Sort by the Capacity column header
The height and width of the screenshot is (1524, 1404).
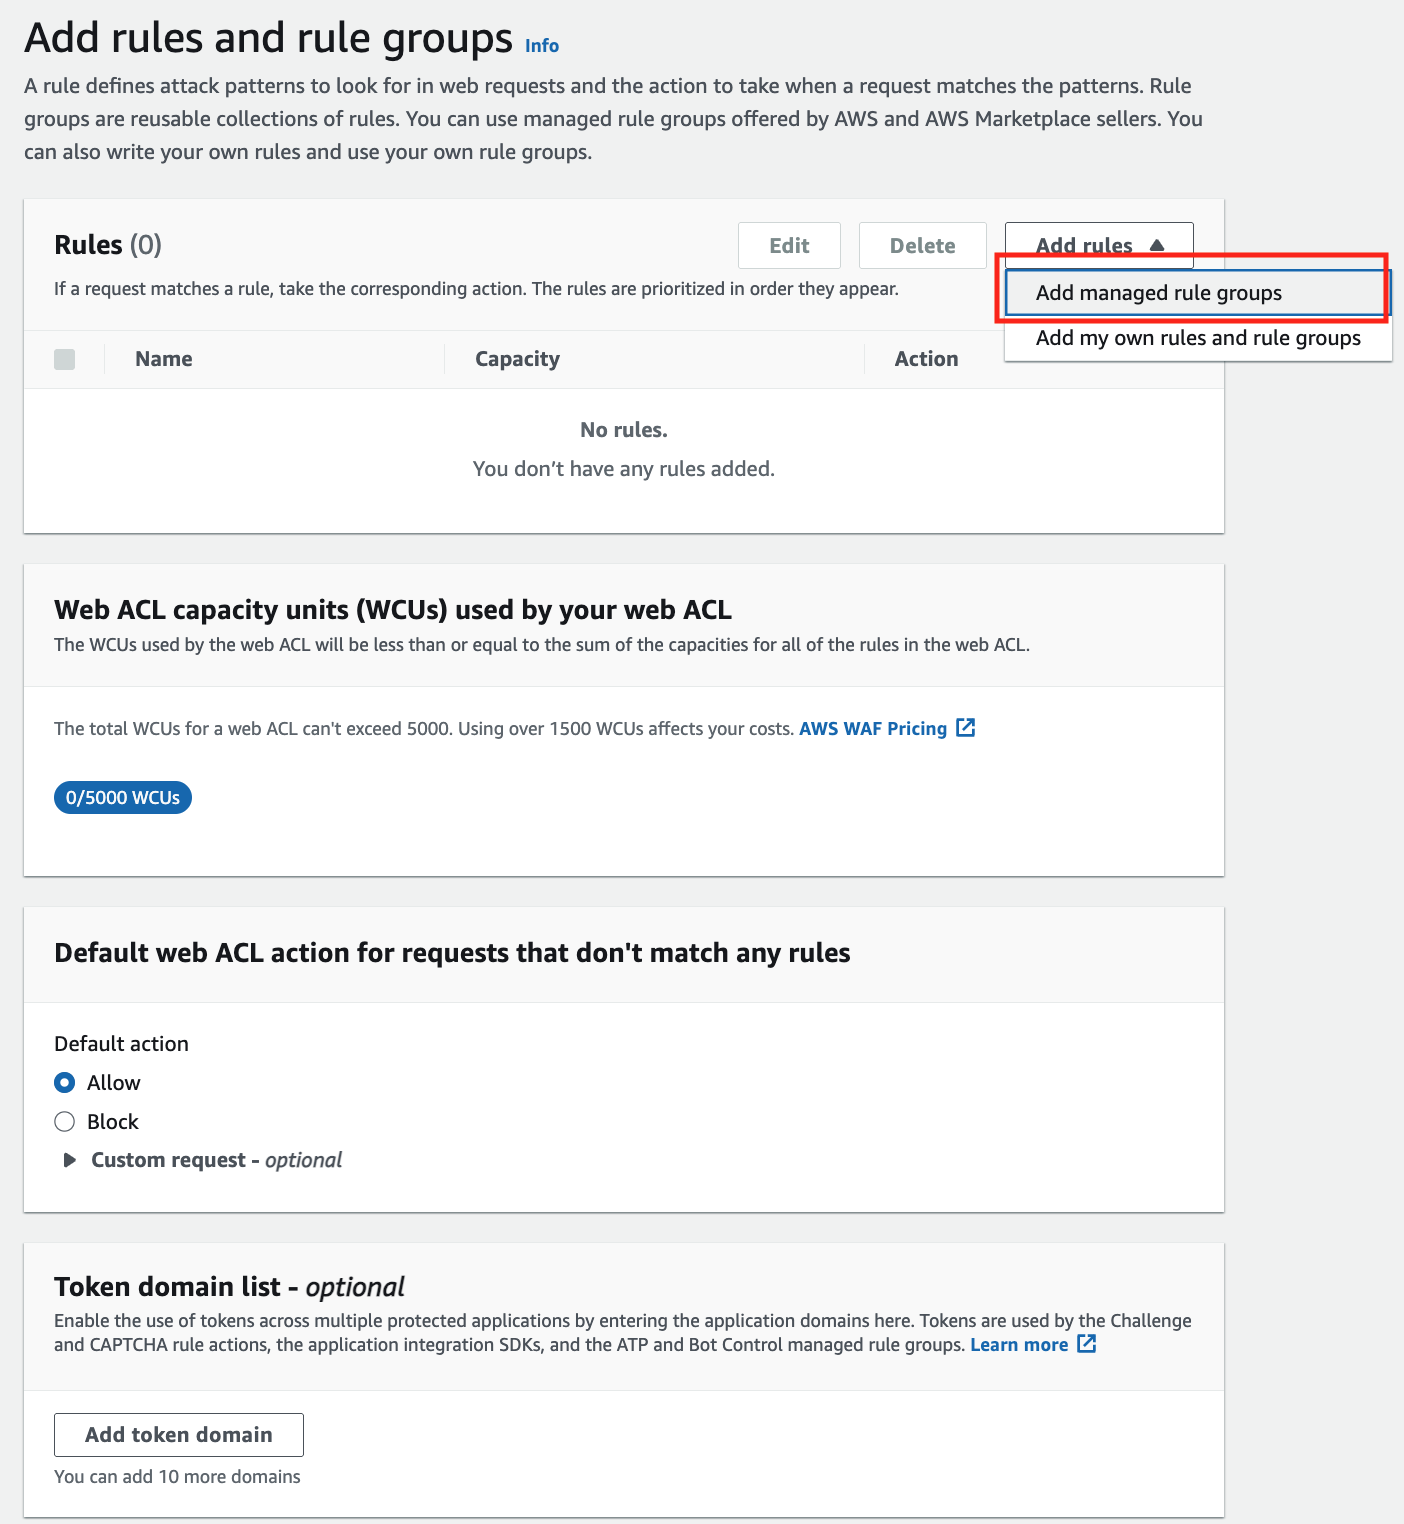point(517,359)
